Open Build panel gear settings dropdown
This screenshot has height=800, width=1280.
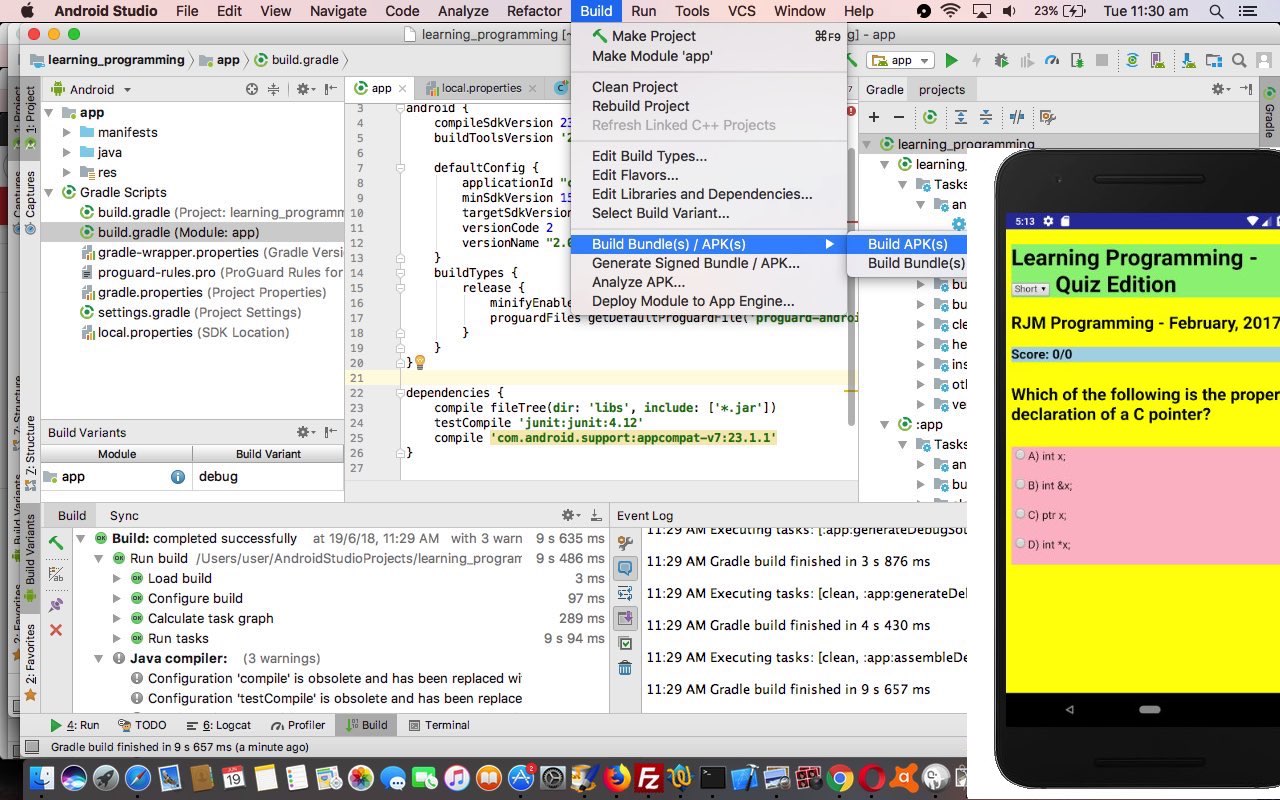click(x=570, y=515)
